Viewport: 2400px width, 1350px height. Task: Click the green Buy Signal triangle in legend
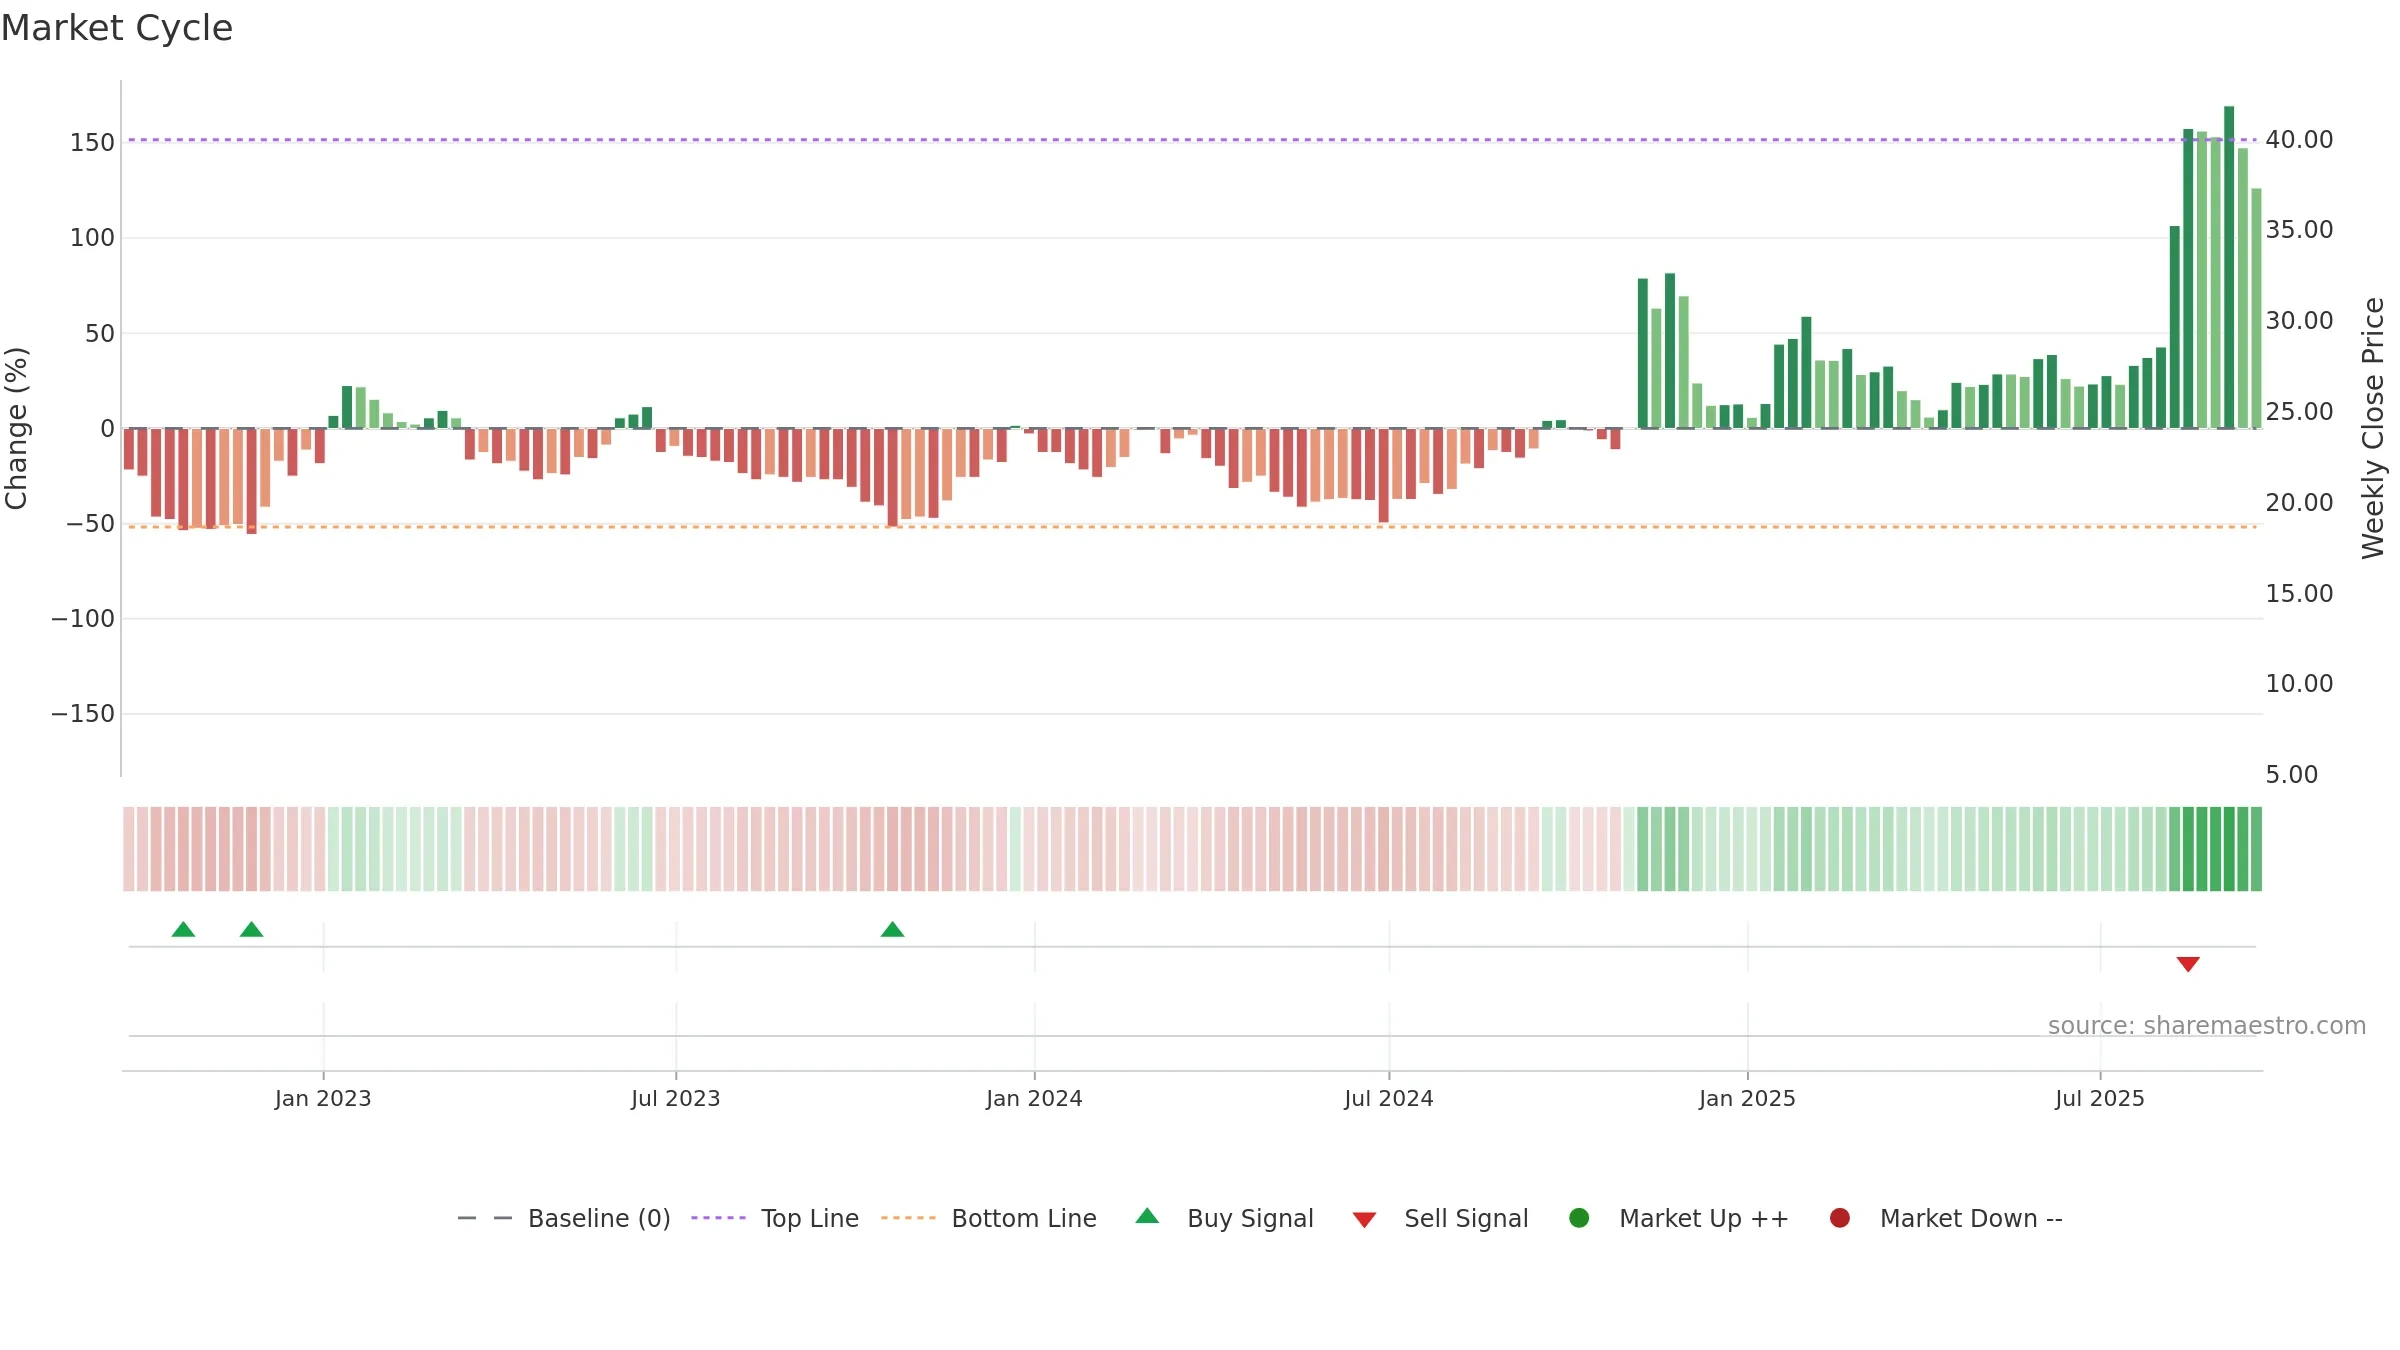pos(1147,1216)
